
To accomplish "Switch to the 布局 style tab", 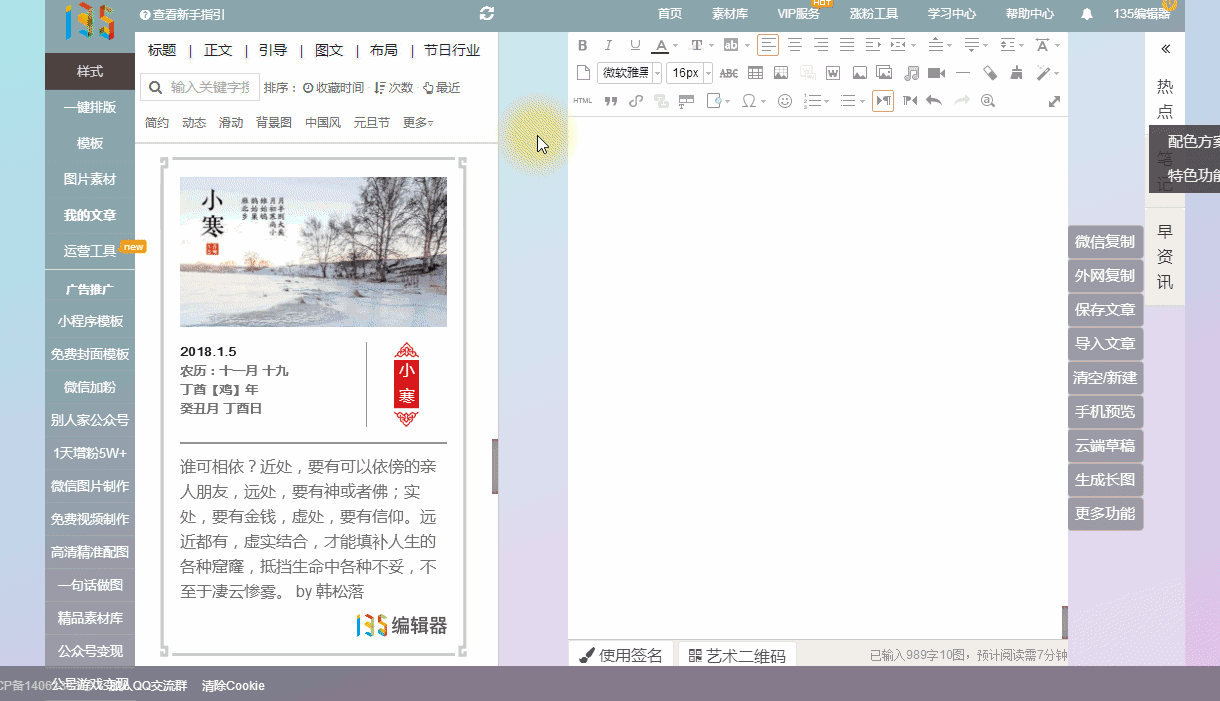I will click(x=384, y=50).
